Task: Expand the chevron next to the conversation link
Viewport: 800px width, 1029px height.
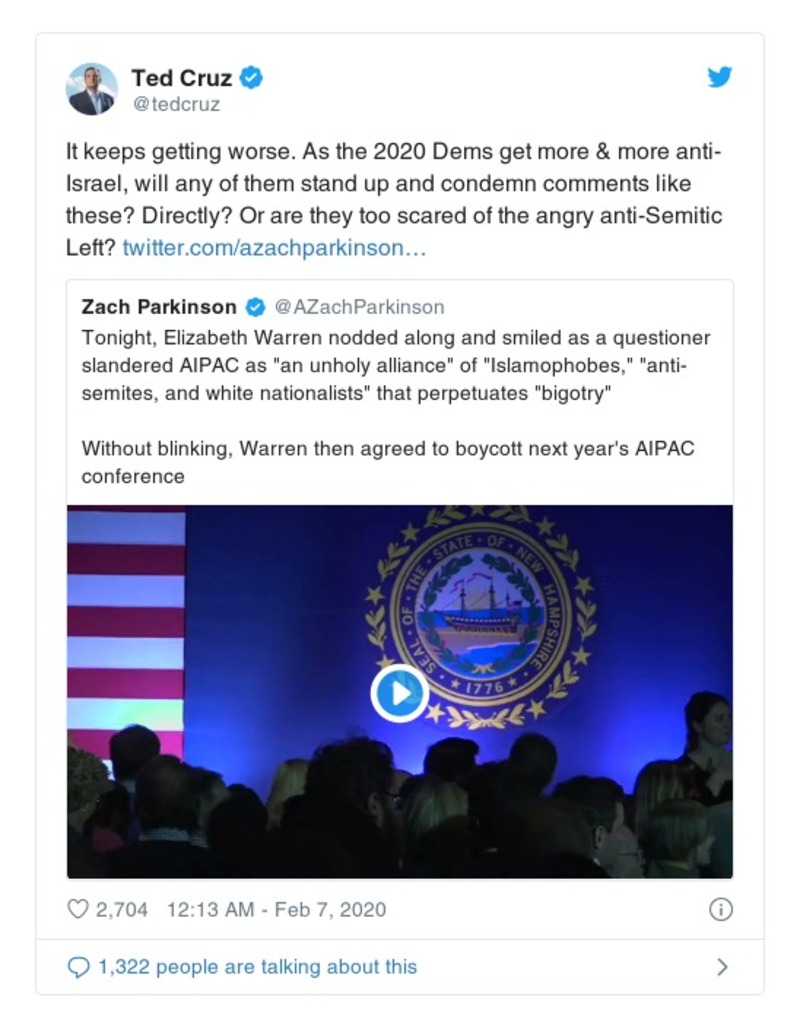Action: click(725, 966)
